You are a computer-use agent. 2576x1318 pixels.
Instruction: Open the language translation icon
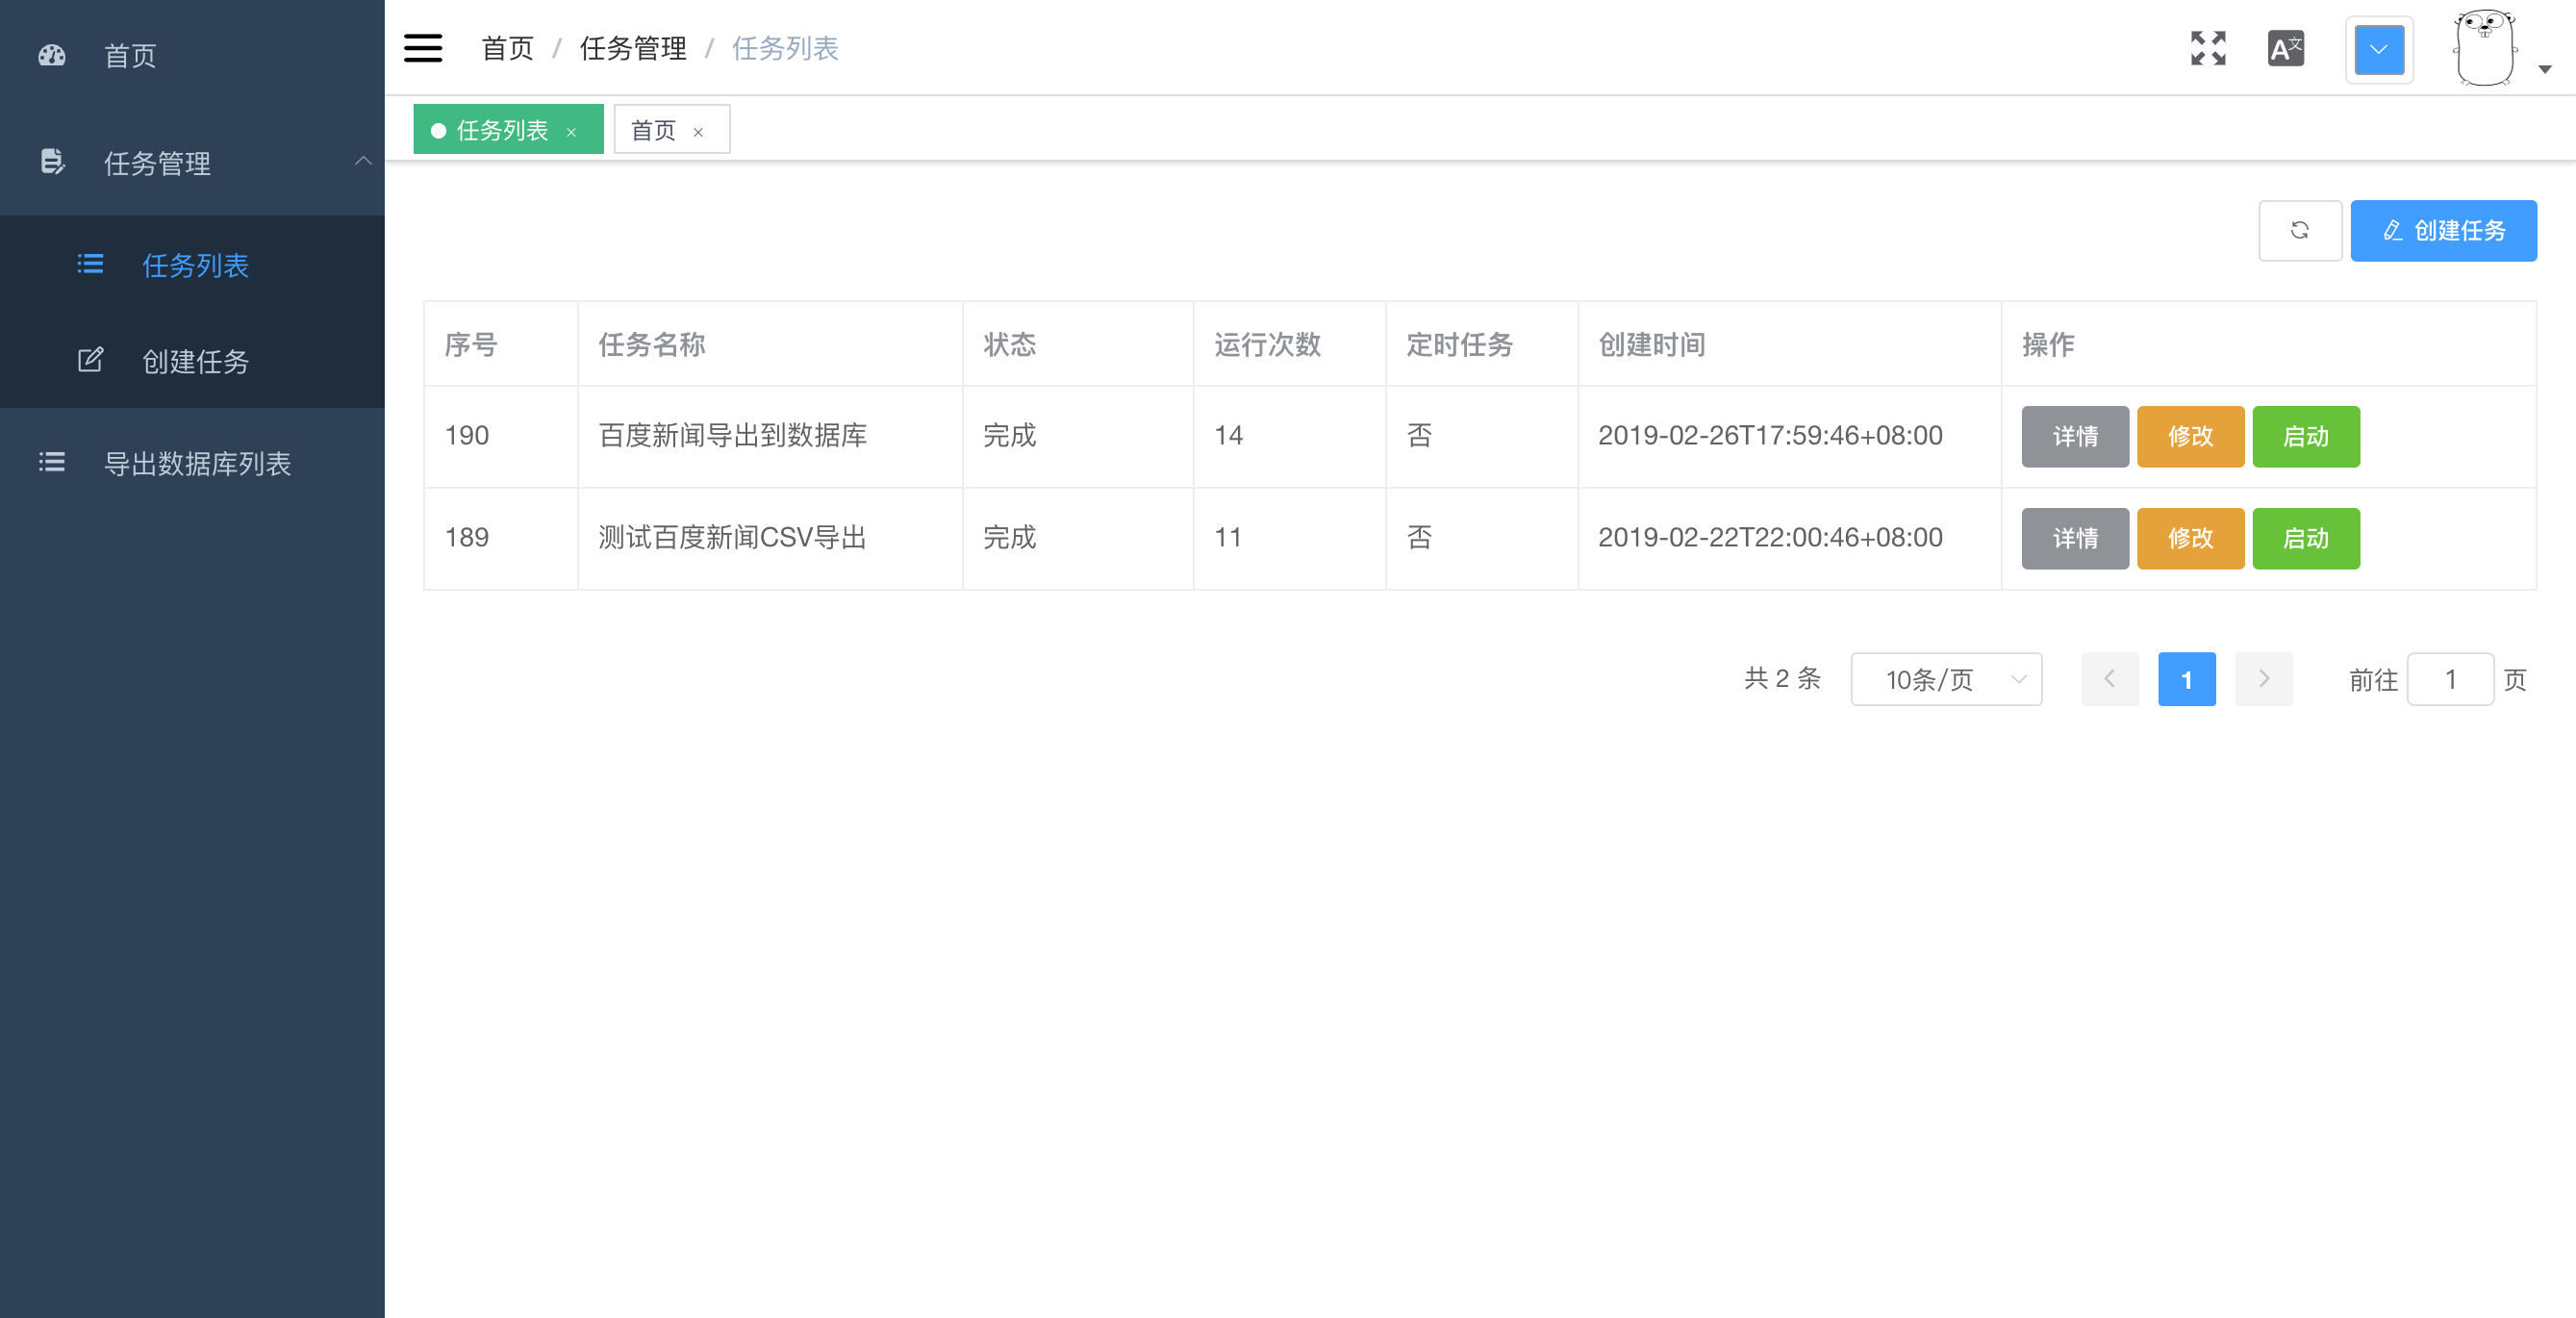[2285, 48]
